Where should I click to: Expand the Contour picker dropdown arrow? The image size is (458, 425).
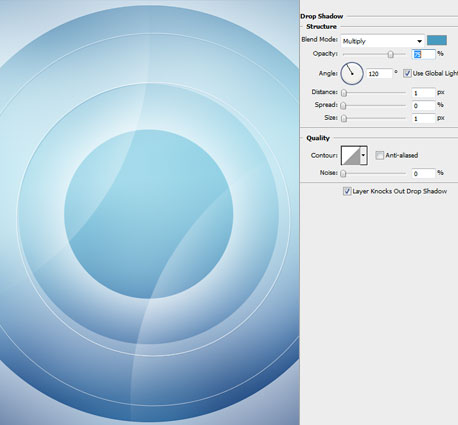coord(364,155)
